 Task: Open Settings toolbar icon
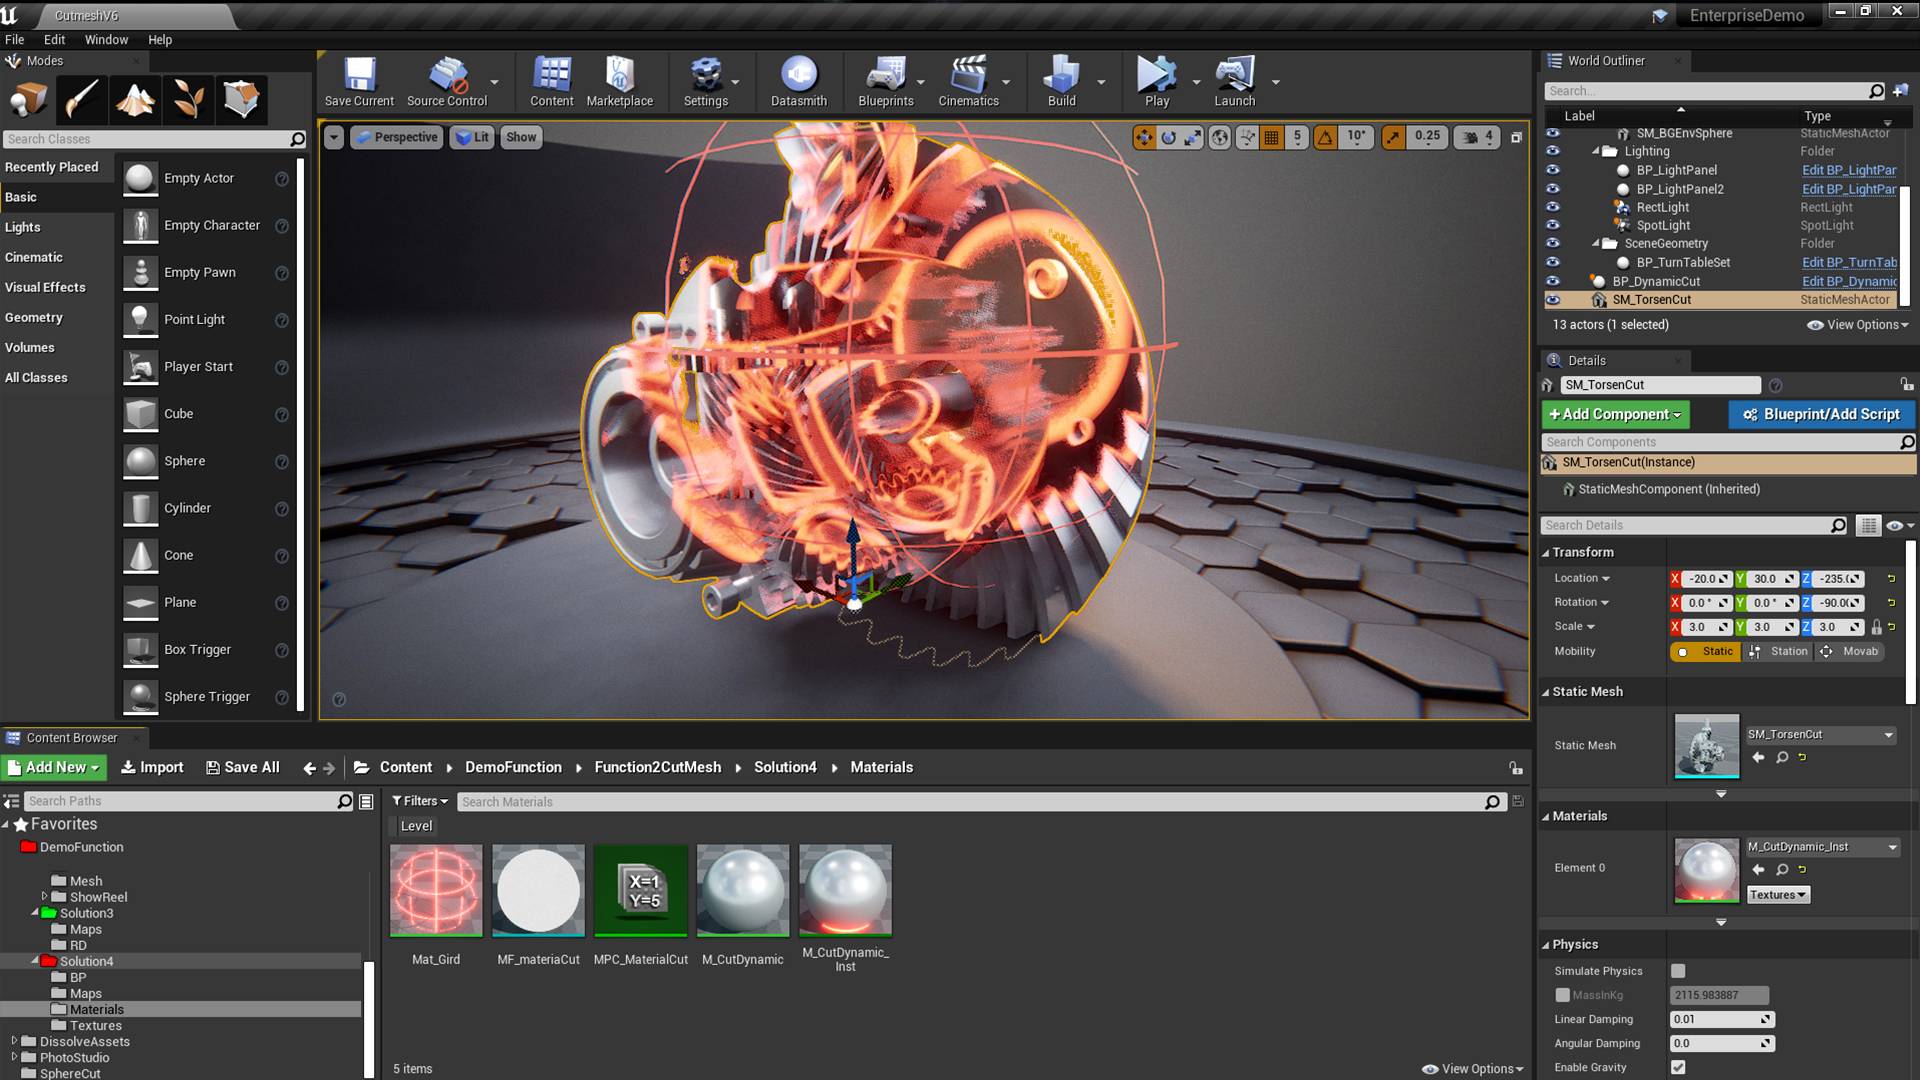(706, 81)
